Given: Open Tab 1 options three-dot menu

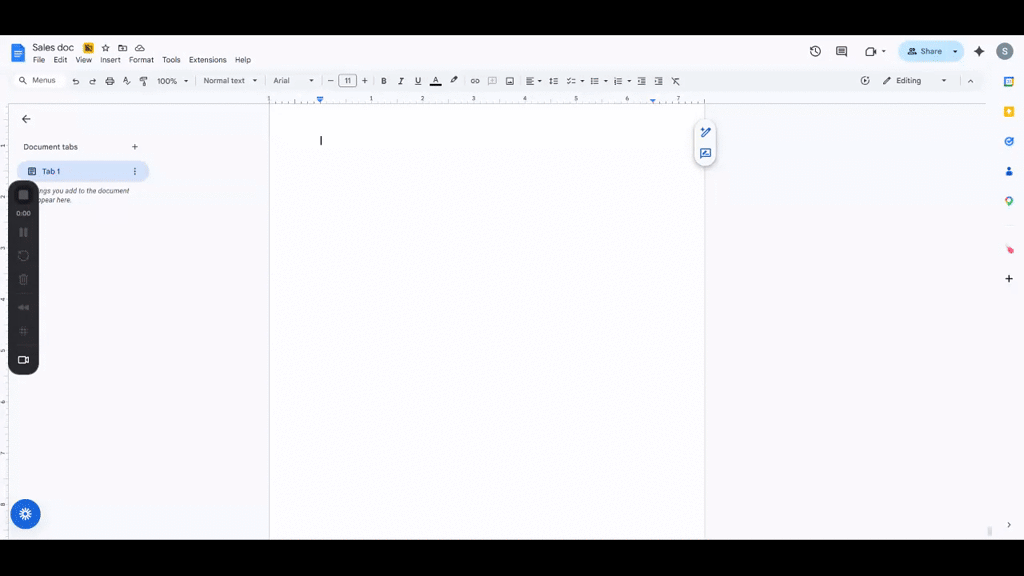Looking at the screenshot, I should pos(135,171).
